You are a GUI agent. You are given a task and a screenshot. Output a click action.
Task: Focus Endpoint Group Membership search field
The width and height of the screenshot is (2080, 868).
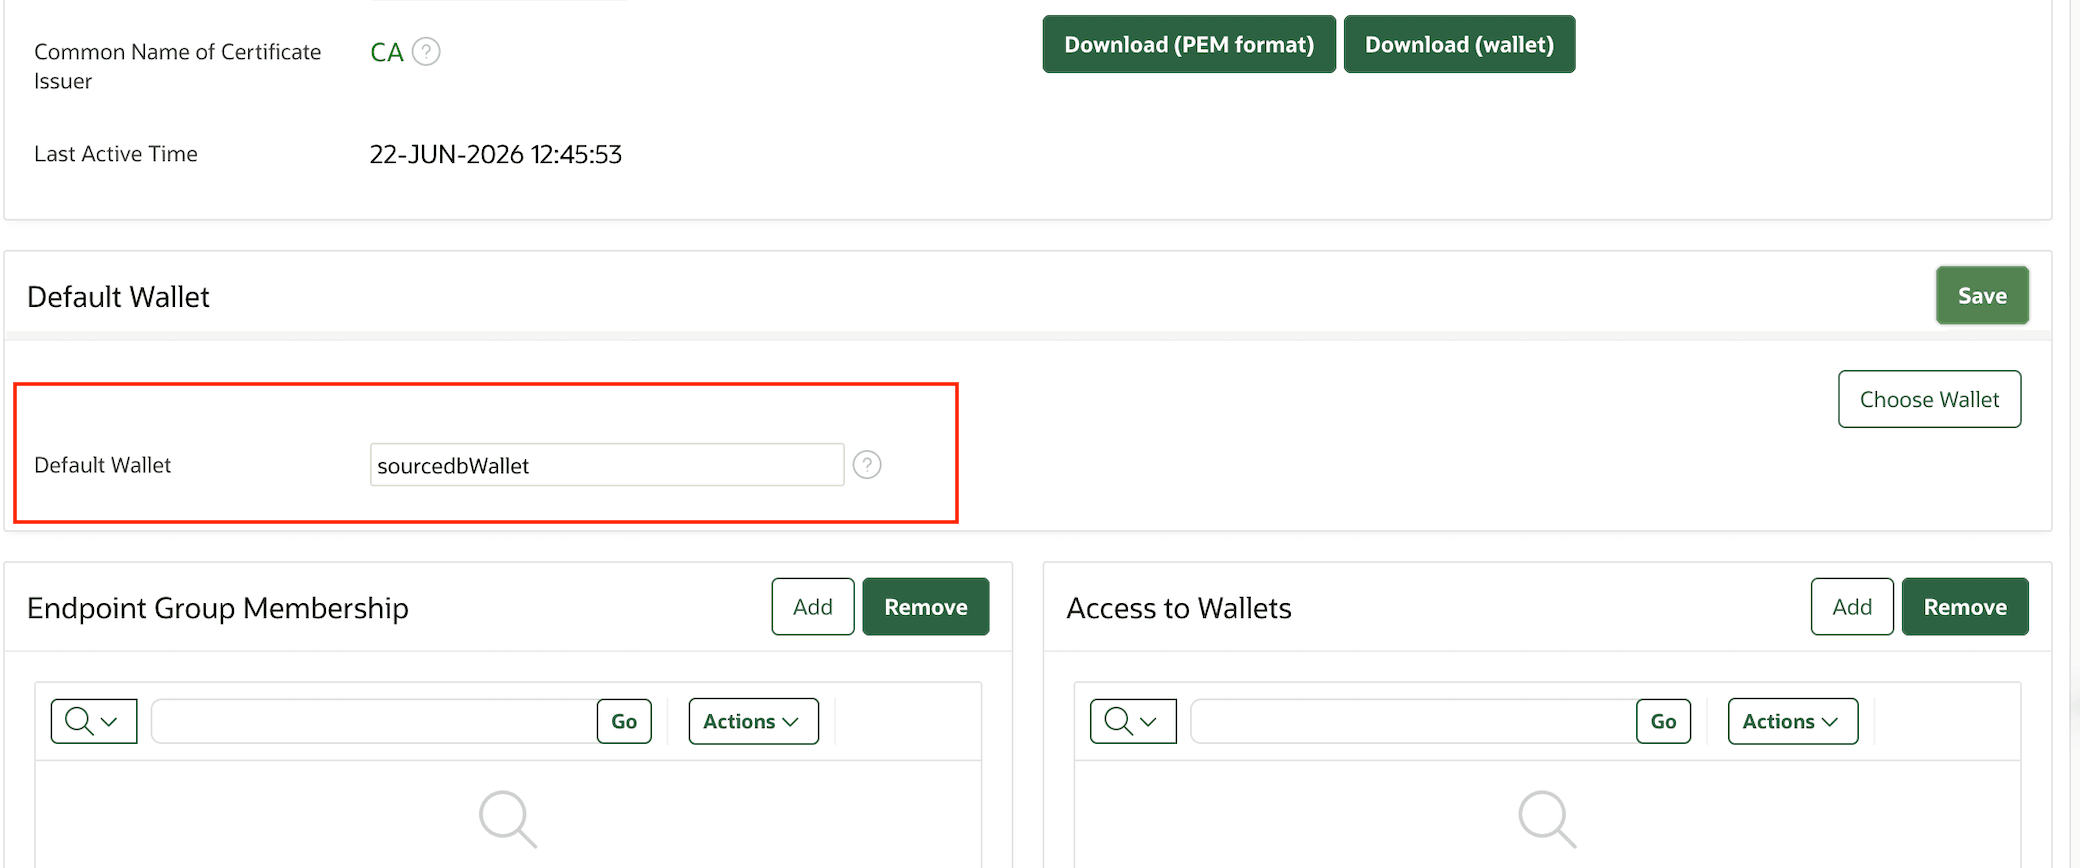[x=375, y=721]
